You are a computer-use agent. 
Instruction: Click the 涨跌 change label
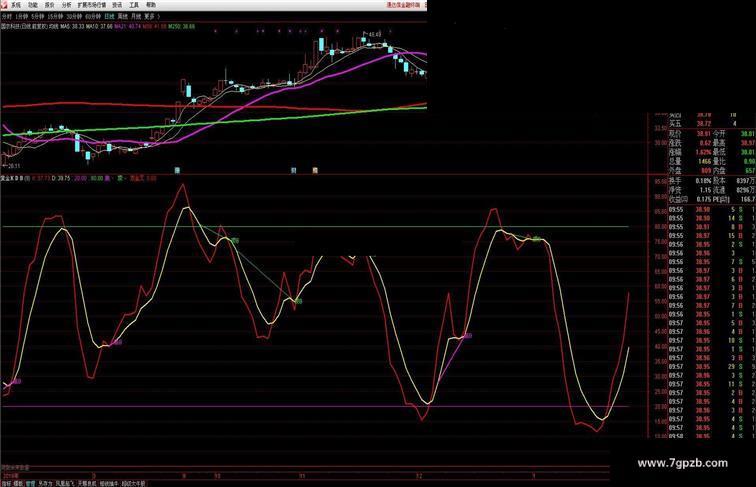click(675, 143)
